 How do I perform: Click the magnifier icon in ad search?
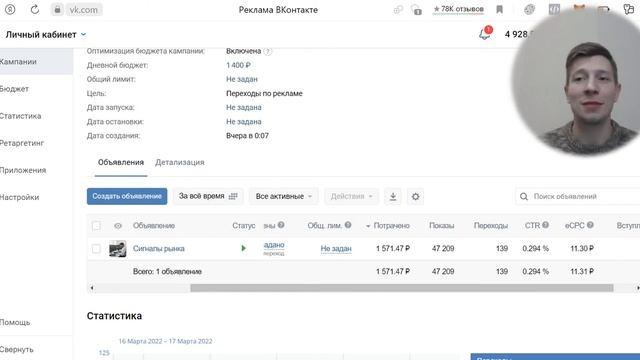click(524, 197)
